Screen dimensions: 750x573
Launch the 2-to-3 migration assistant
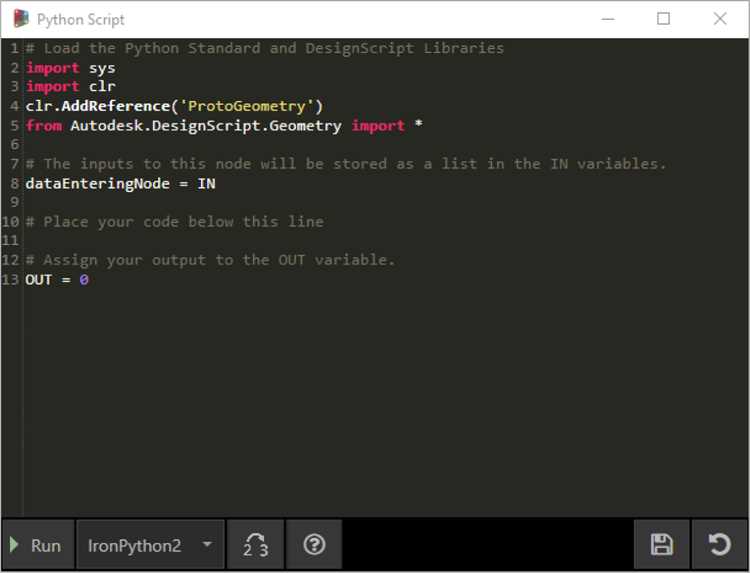pos(255,545)
